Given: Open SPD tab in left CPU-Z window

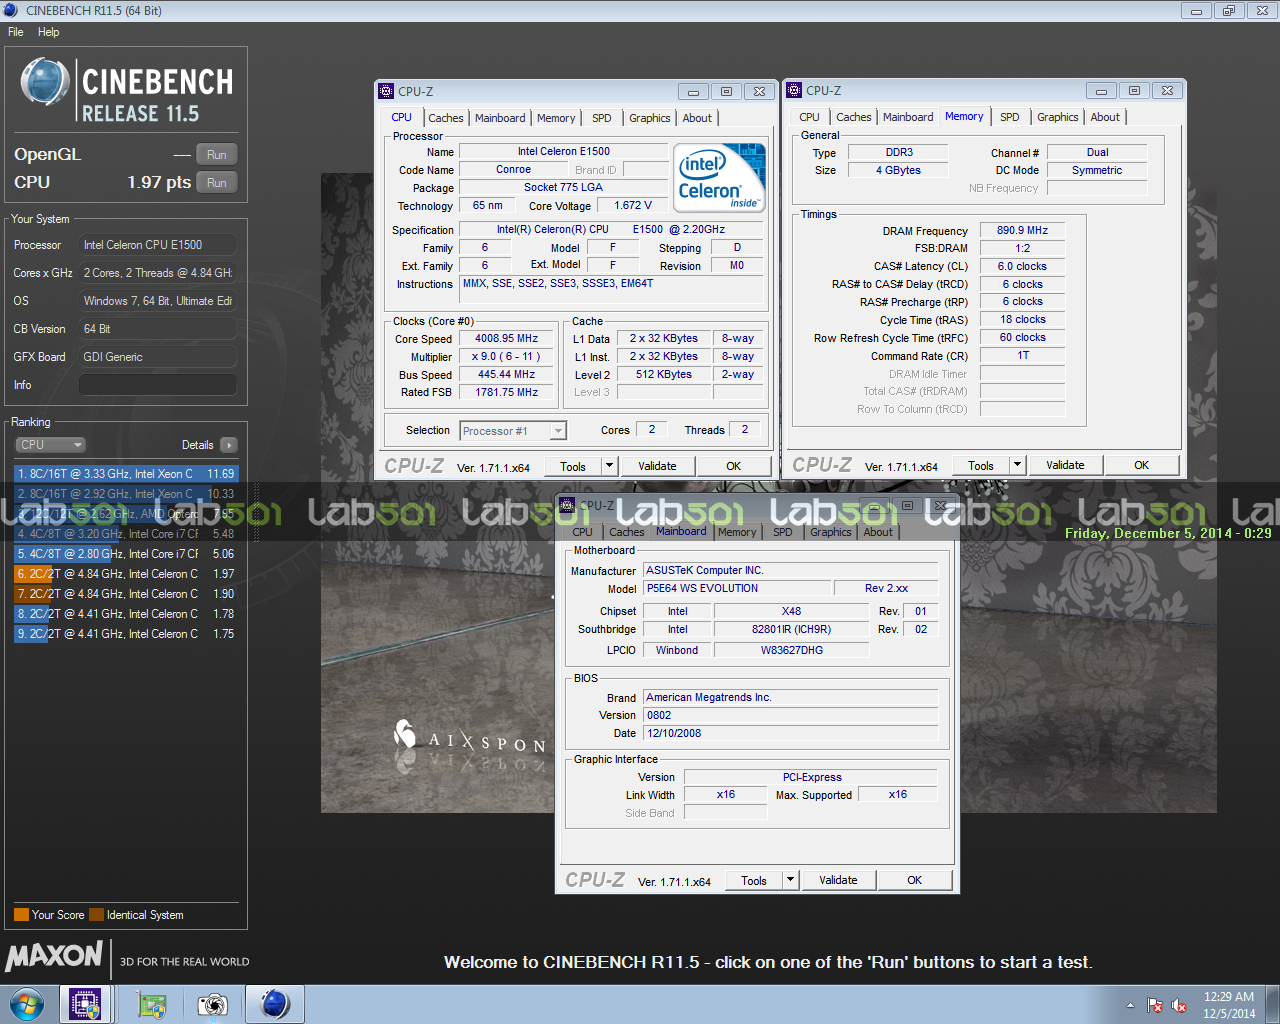Looking at the screenshot, I should point(601,118).
